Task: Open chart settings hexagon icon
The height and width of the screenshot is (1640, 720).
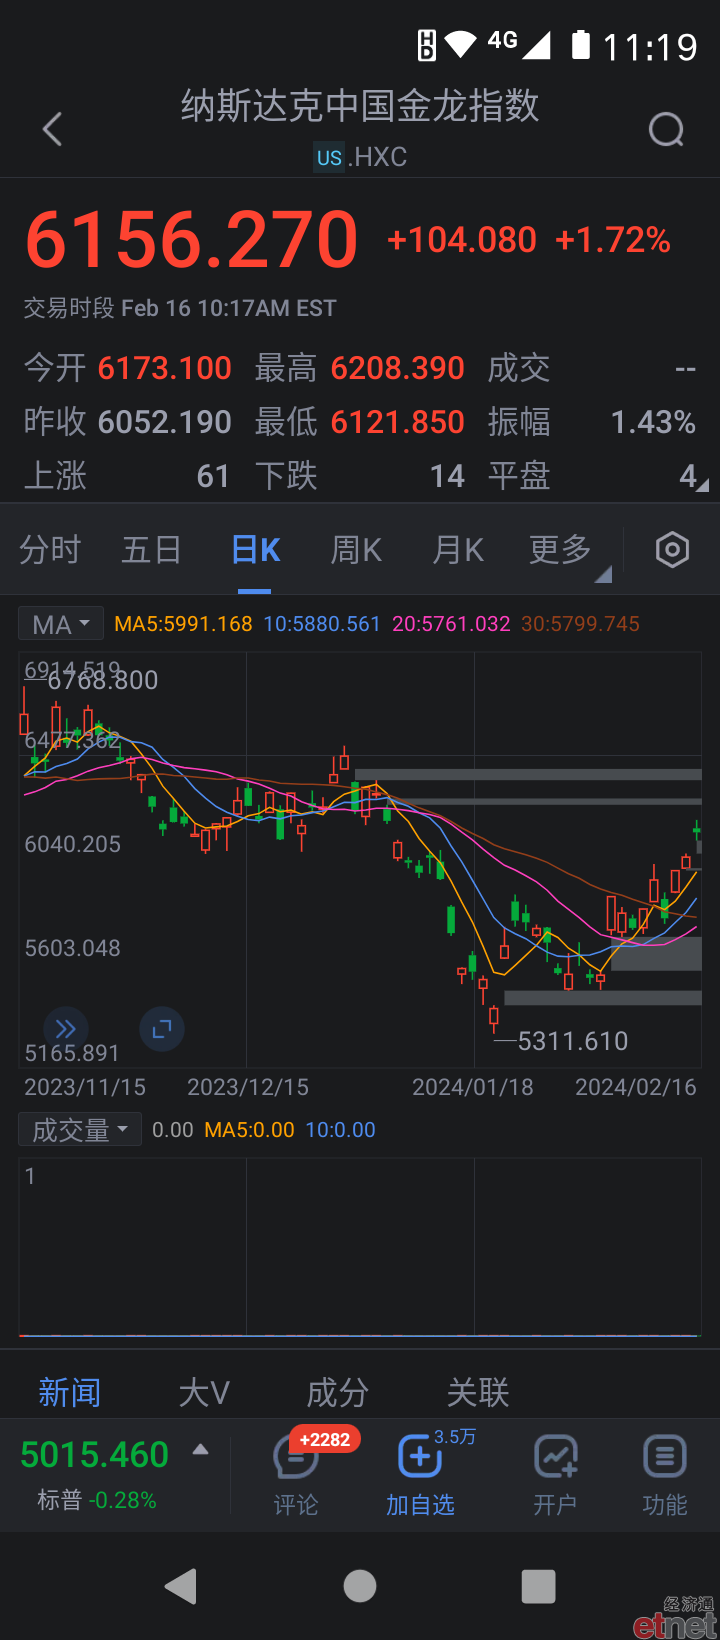Action: pyautogui.click(x=672, y=550)
